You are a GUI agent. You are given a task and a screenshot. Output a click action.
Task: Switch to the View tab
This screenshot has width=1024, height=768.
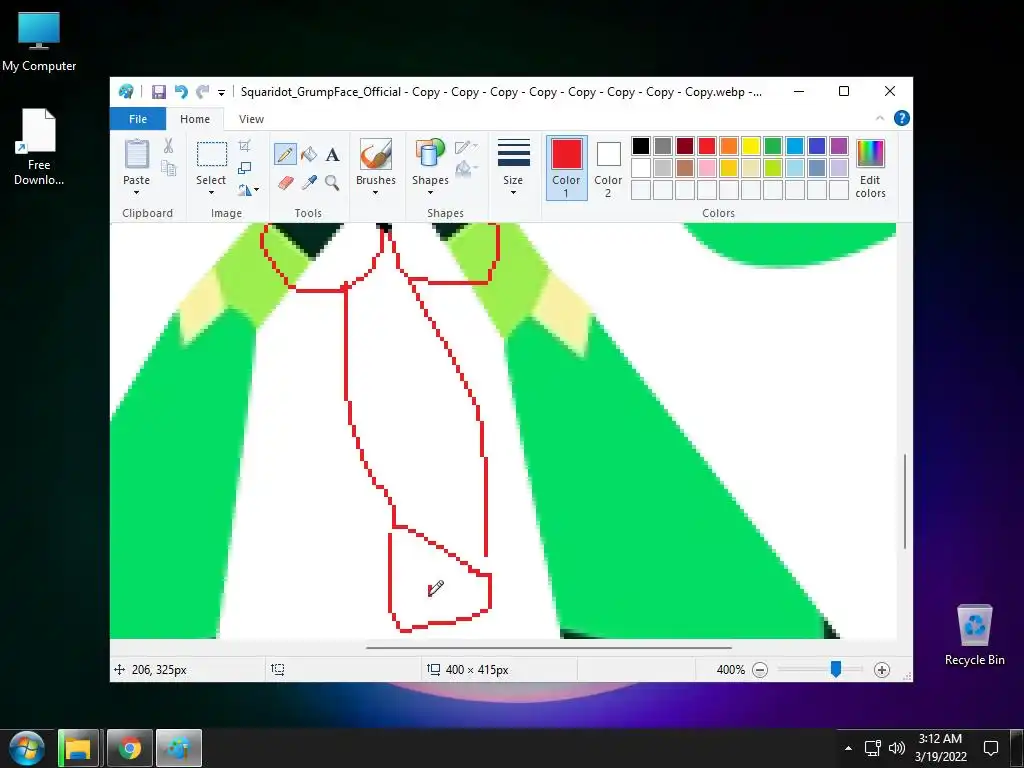point(251,119)
